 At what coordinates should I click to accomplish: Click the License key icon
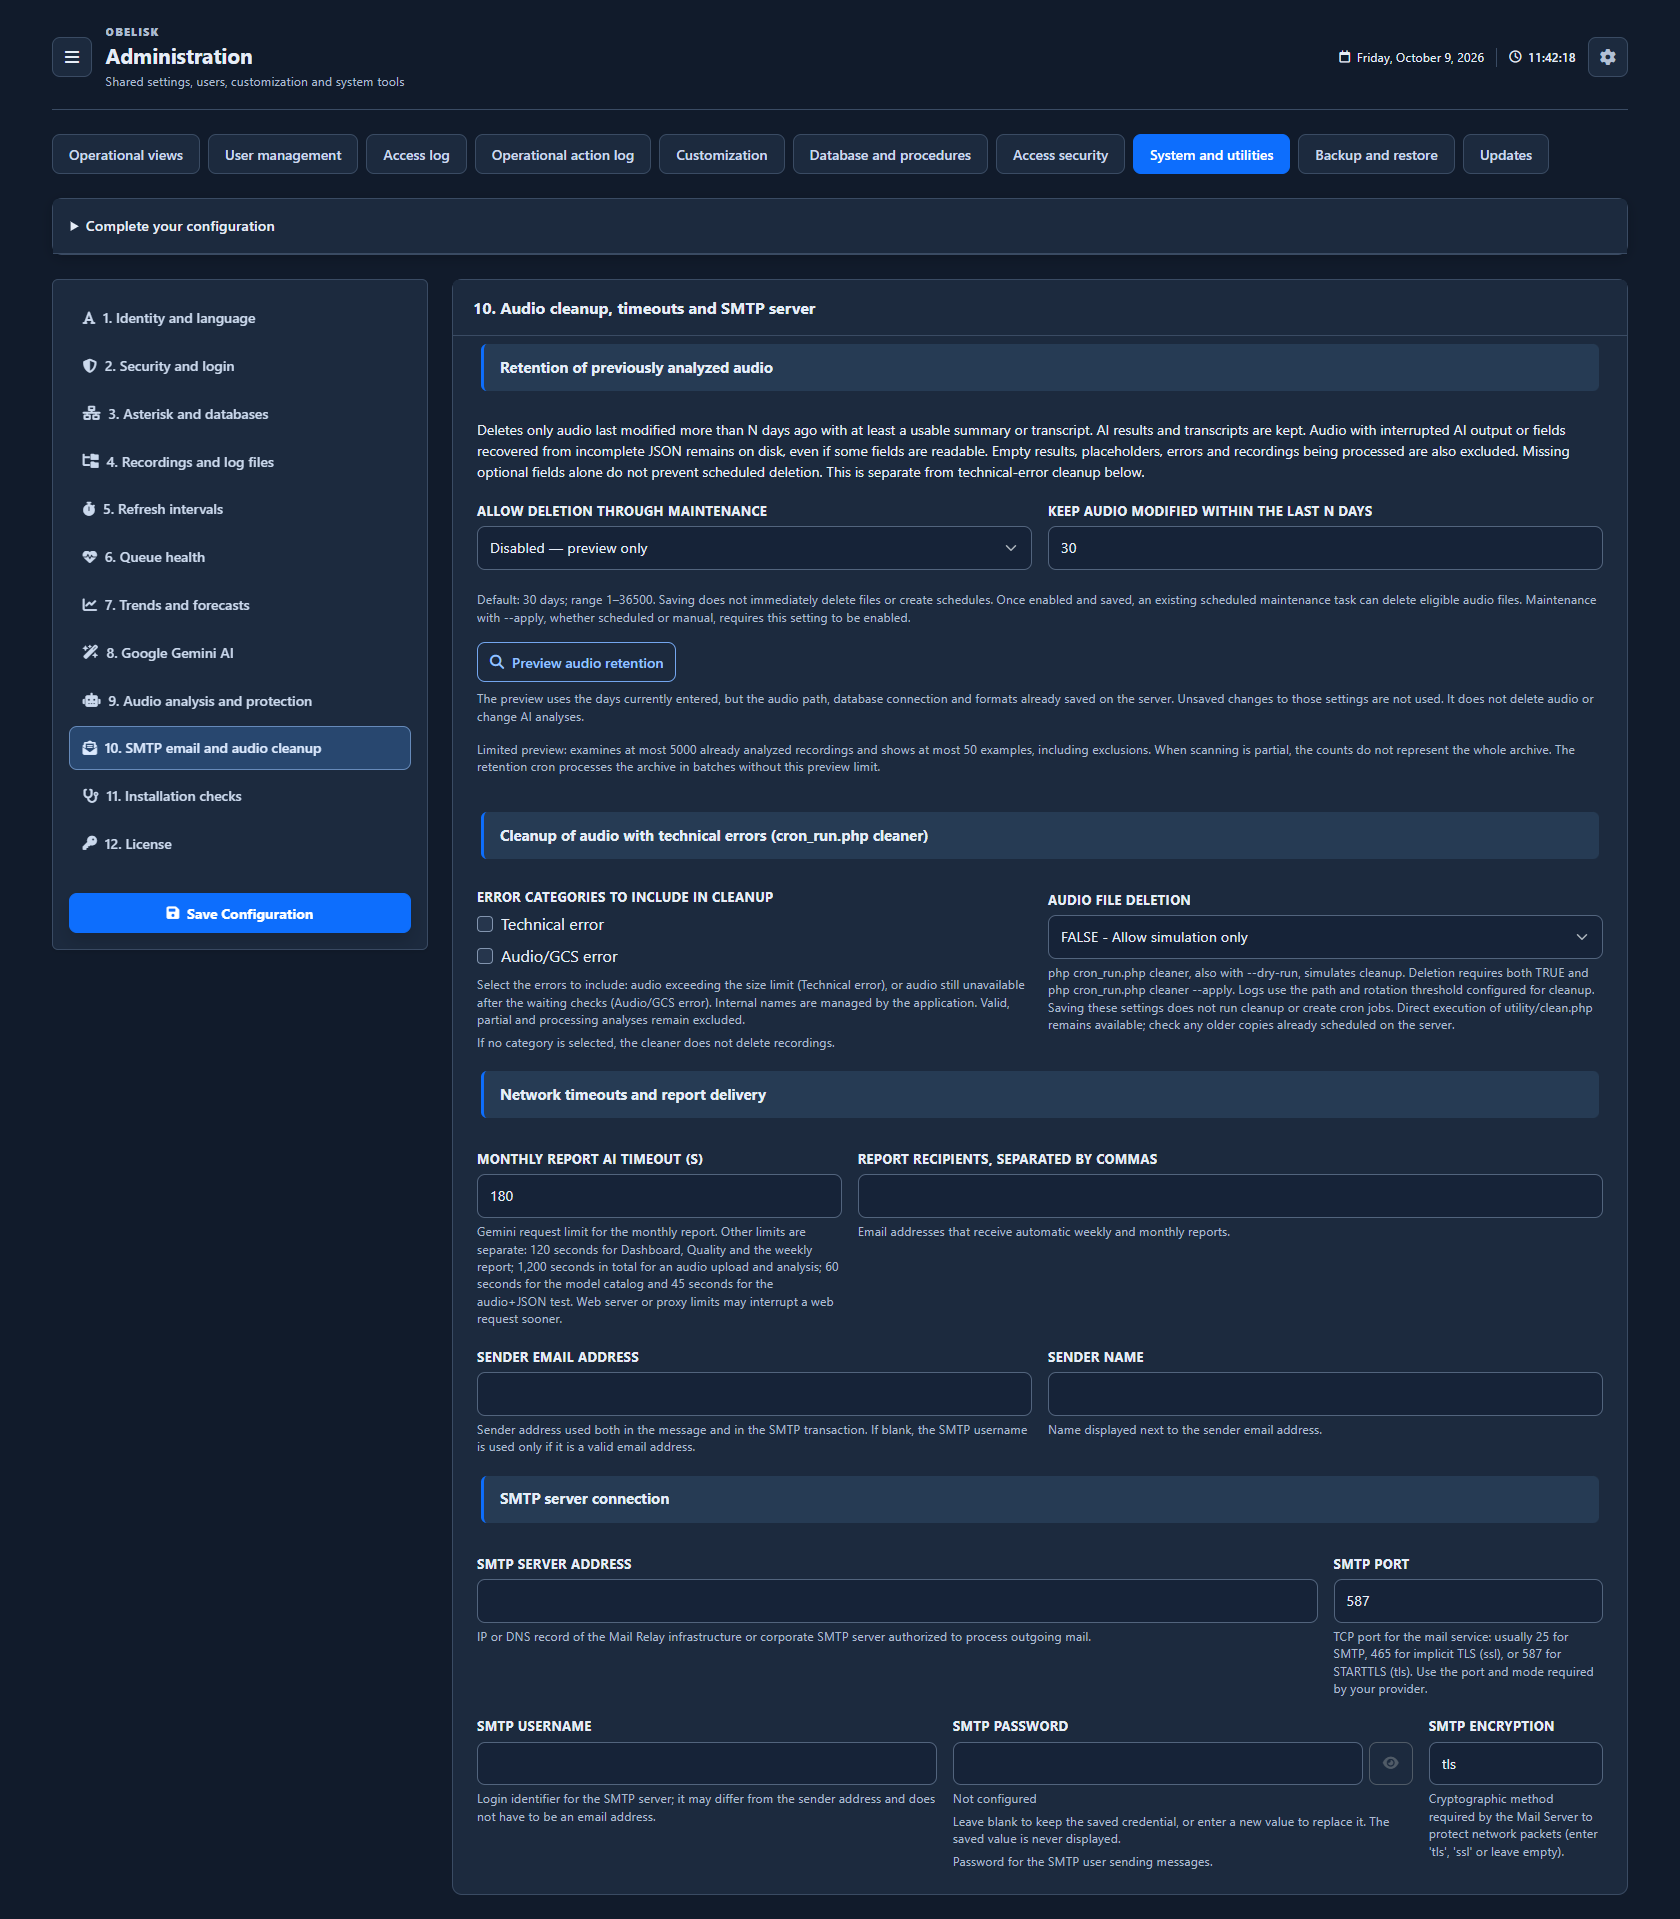90,843
